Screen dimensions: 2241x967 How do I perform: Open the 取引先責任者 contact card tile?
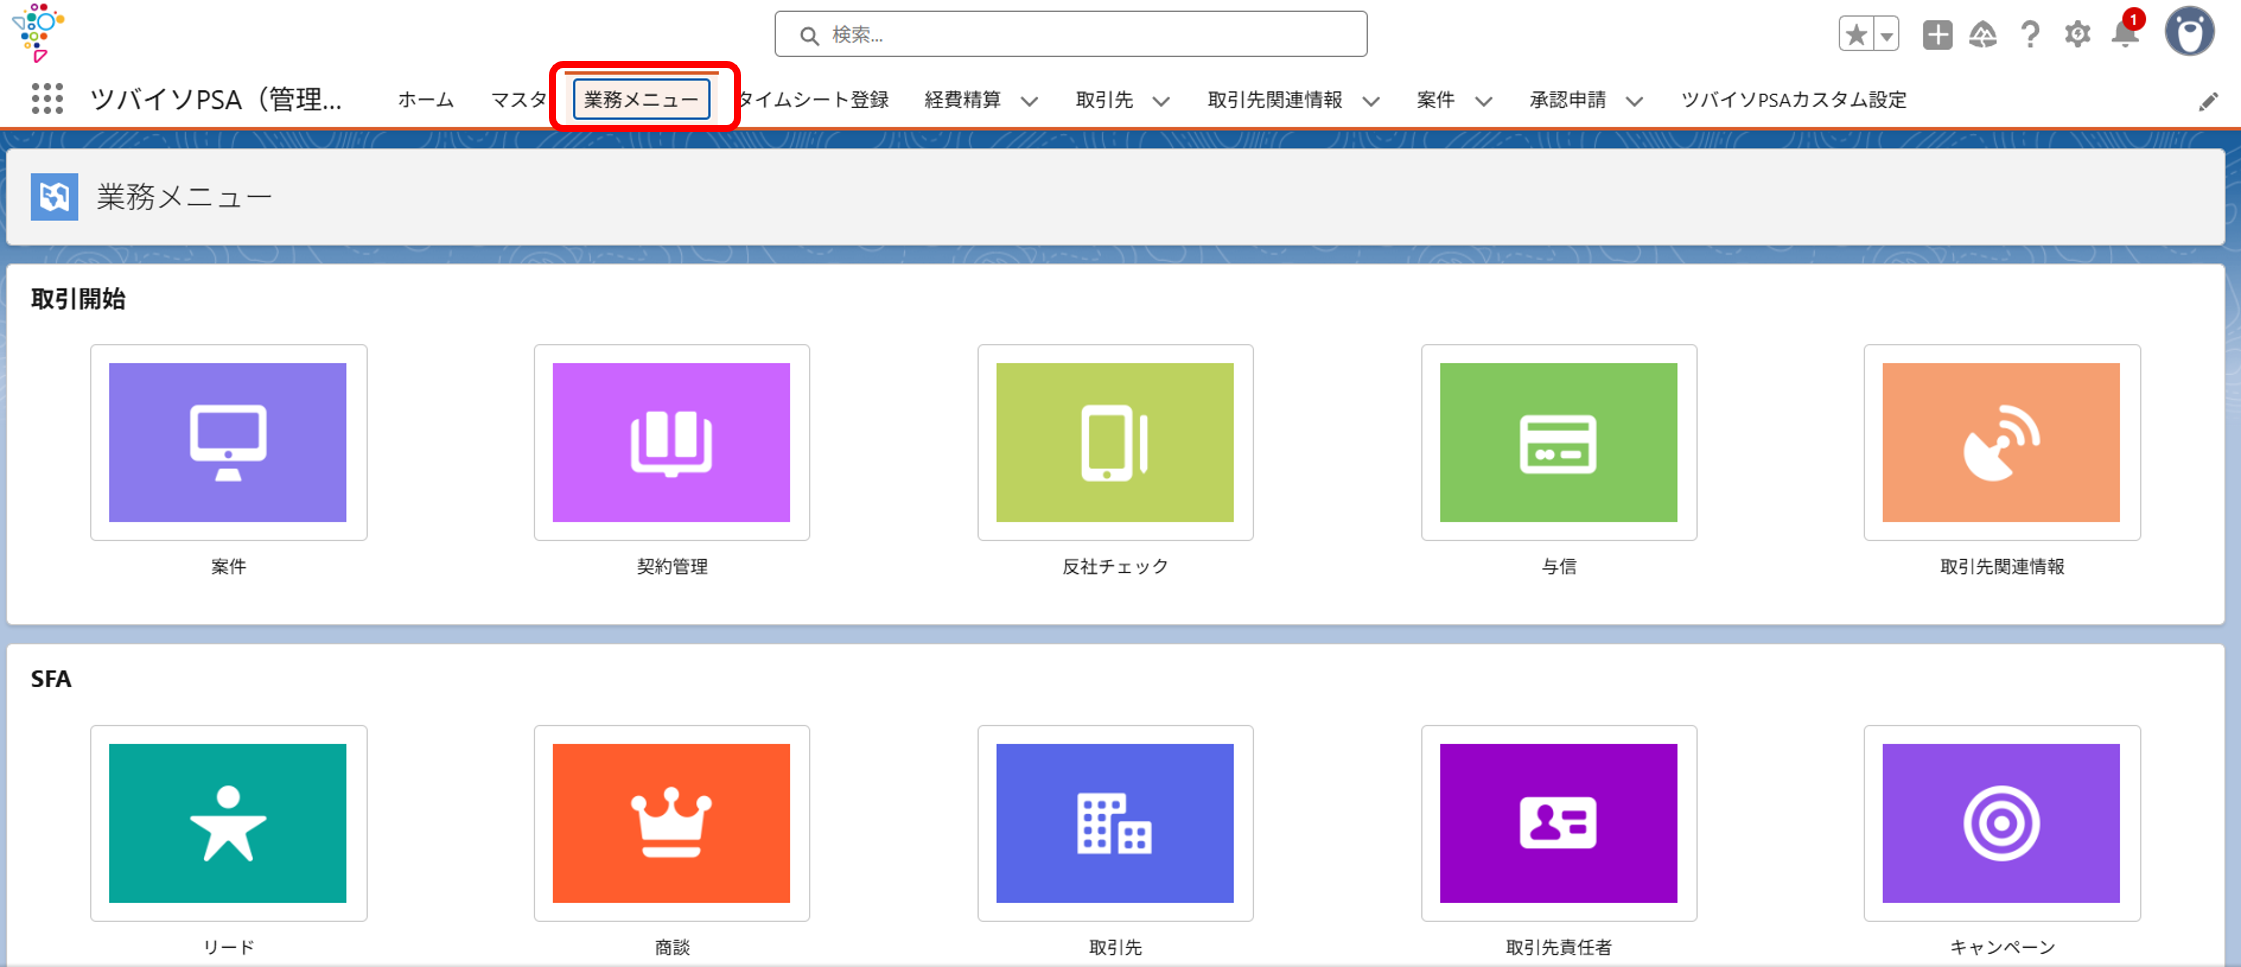click(1558, 823)
